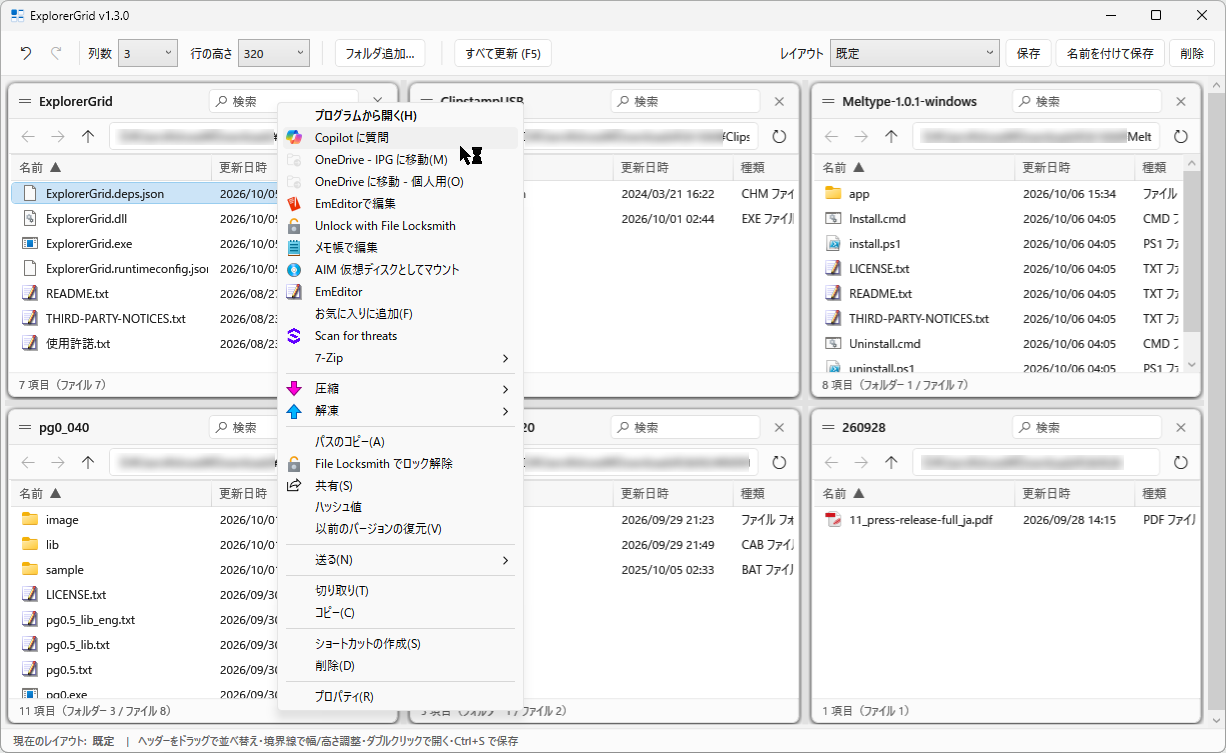Click the すべて更新 (F5) button
This screenshot has height=753, width=1226.
(x=503, y=53)
